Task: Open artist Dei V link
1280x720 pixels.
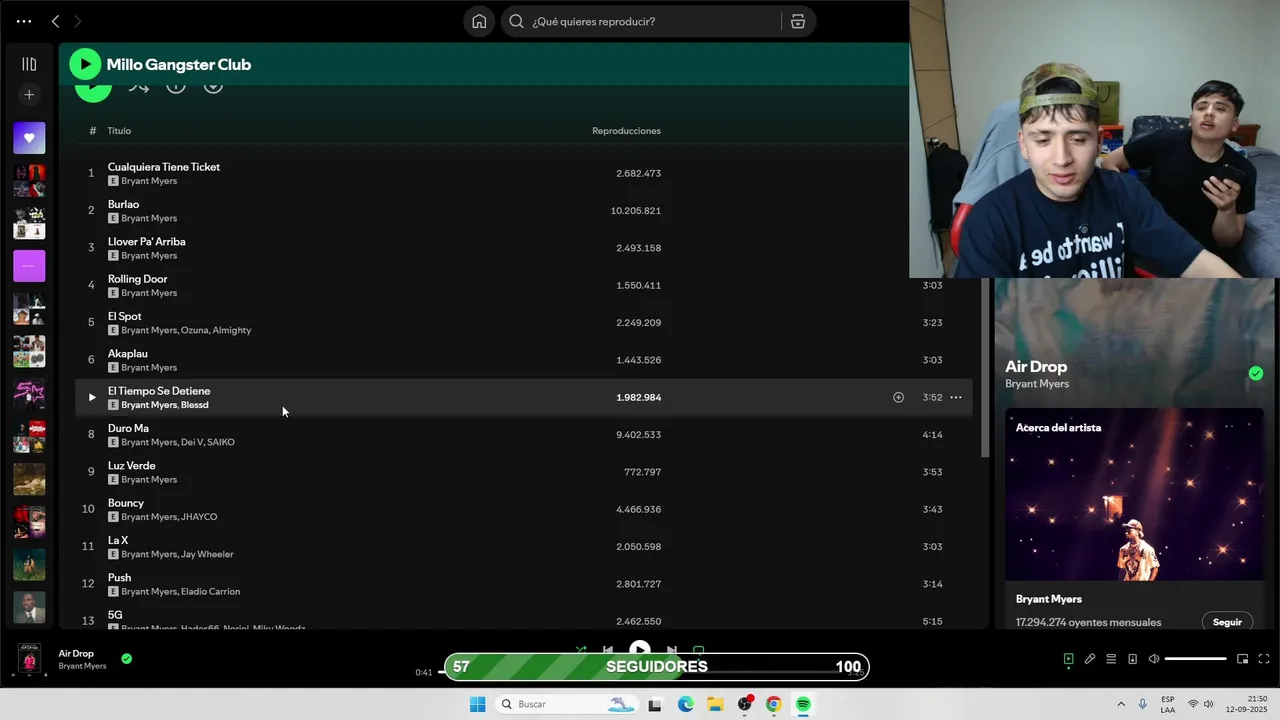Action: (192, 442)
